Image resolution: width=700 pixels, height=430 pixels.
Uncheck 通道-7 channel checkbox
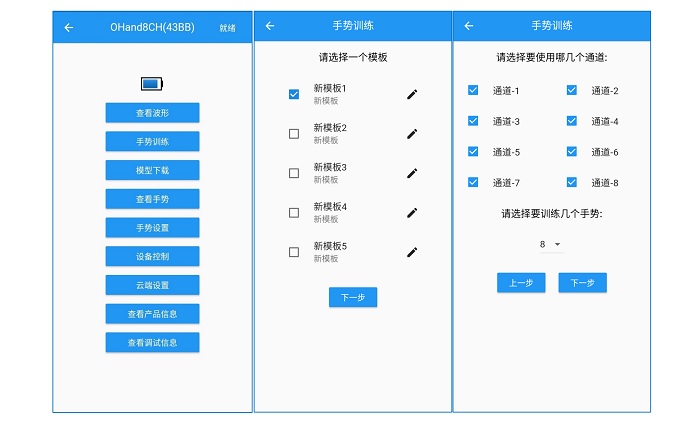click(x=473, y=182)
